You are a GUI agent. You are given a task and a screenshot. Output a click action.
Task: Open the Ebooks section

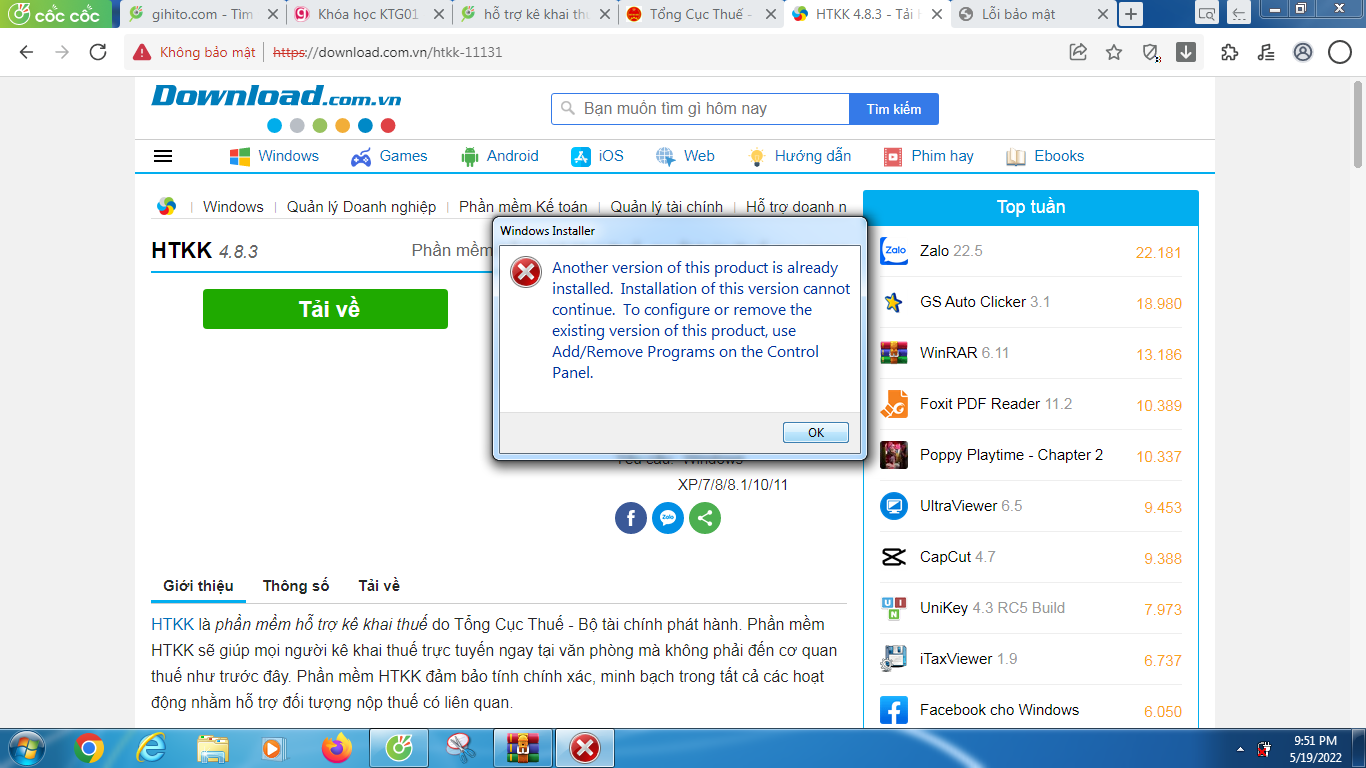coord(1045,156)
